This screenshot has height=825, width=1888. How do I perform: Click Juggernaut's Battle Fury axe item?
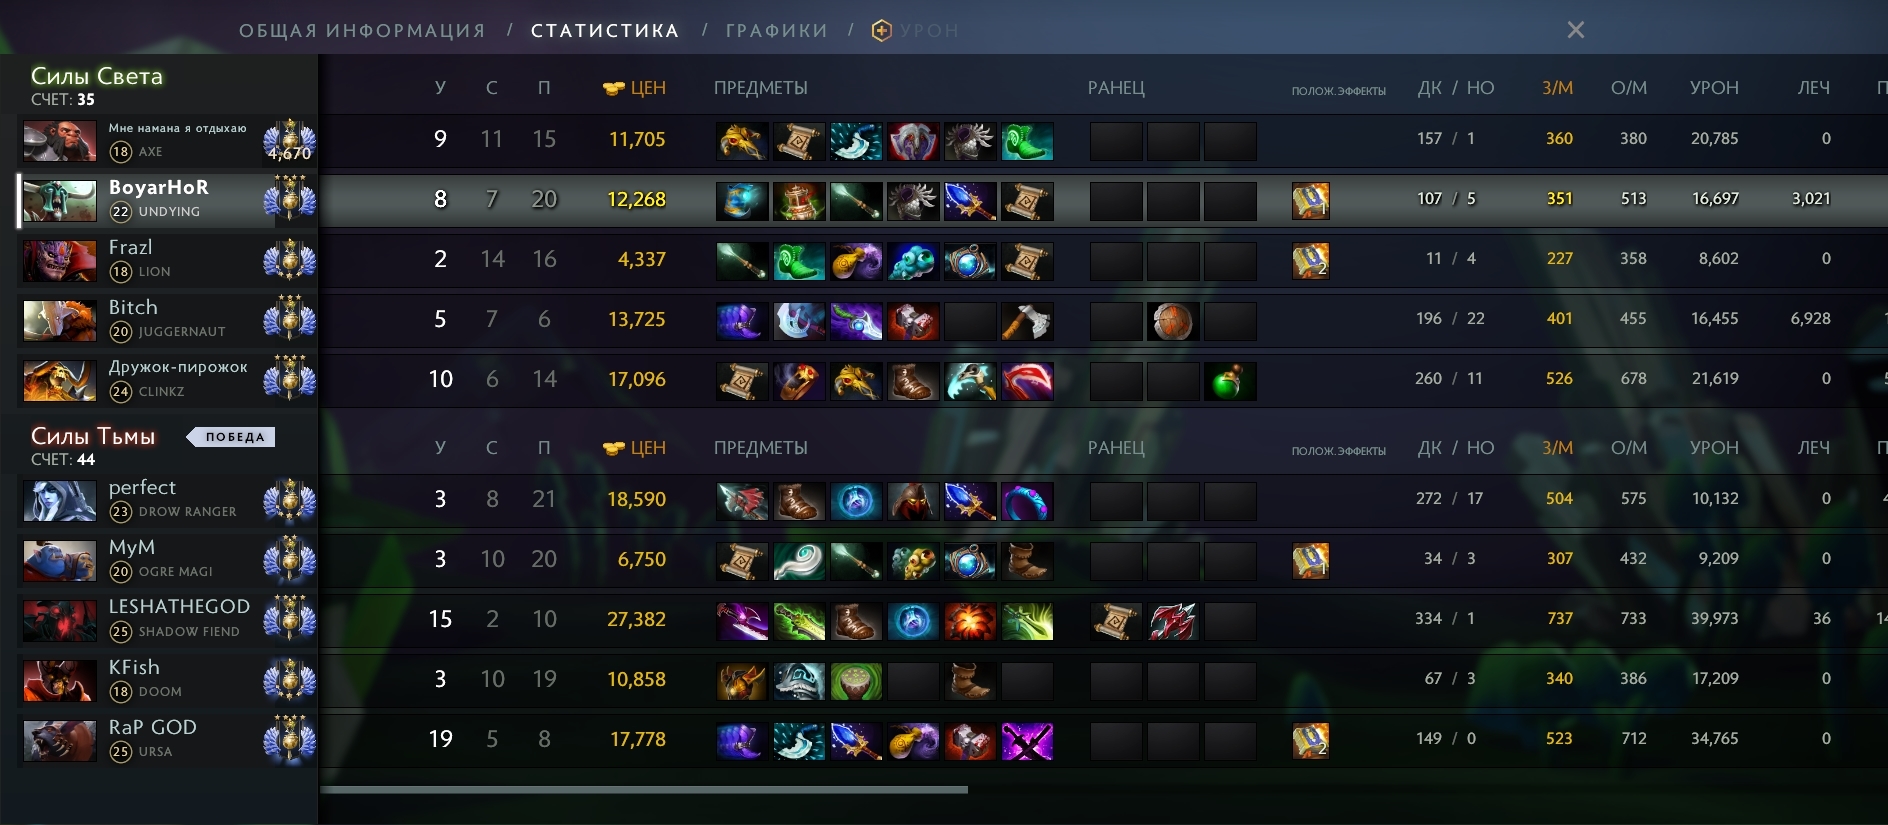pos(1027,321)
